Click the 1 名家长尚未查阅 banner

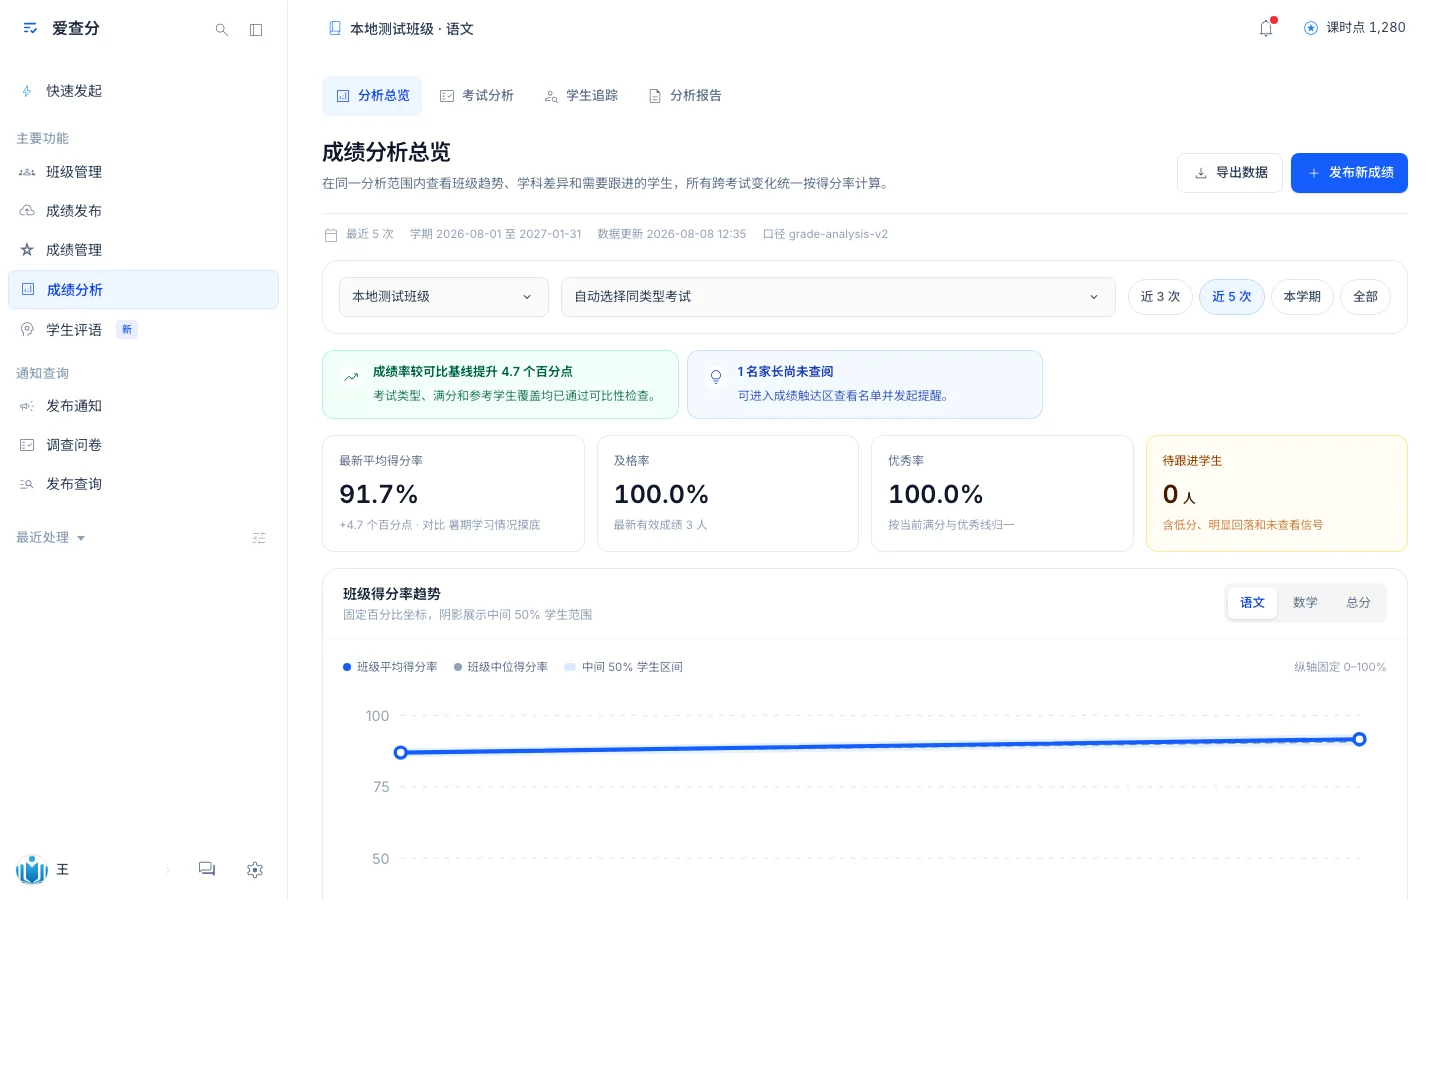coord(865,384)
